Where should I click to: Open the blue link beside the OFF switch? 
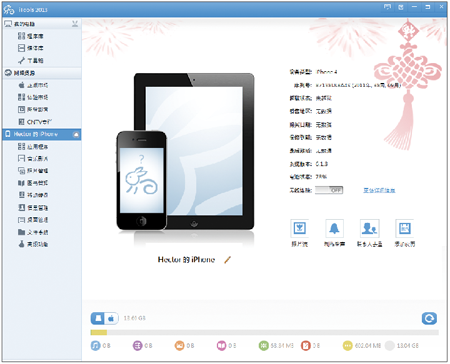[379, 190]
